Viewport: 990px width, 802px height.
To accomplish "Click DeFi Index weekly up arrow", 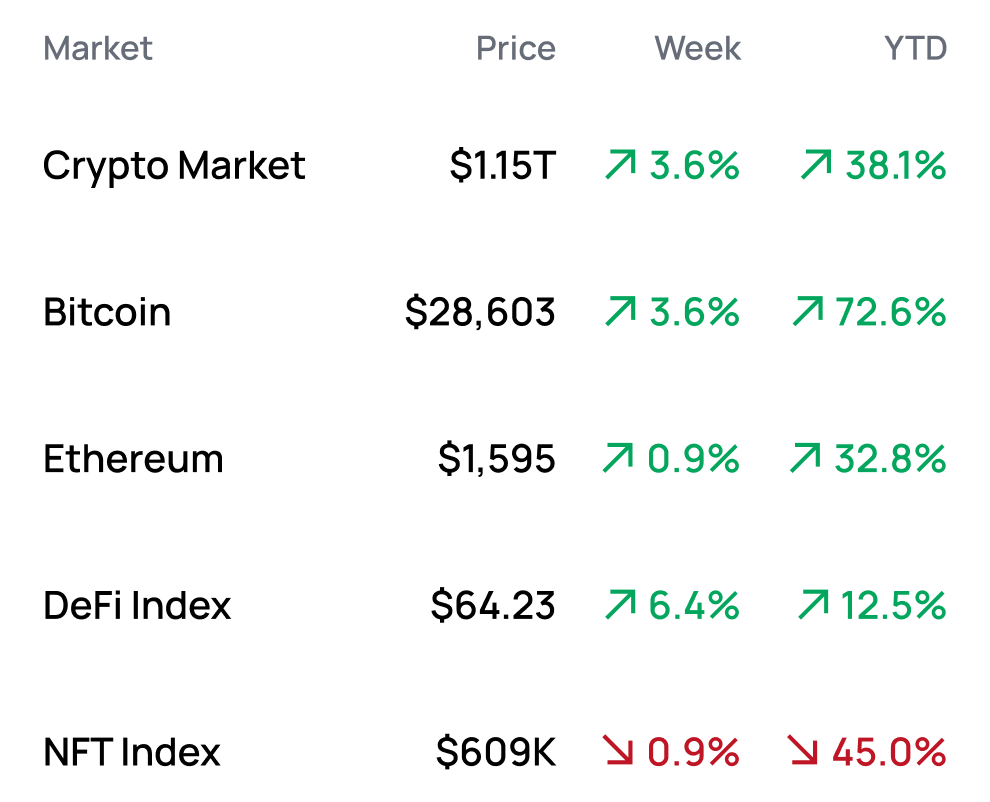I will click(621, 605).
